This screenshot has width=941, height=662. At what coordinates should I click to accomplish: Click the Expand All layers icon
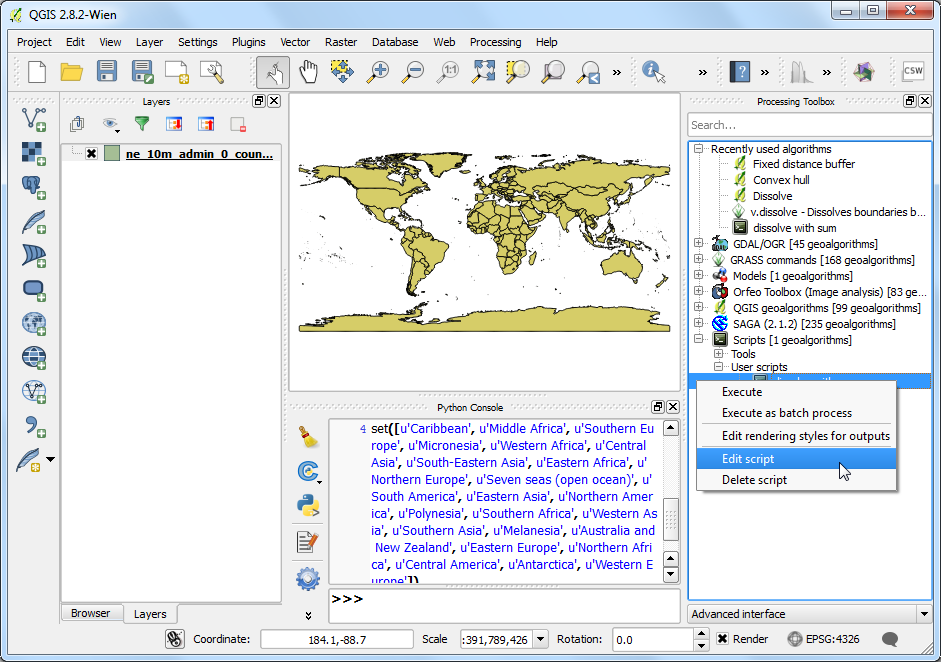(174, 124)
